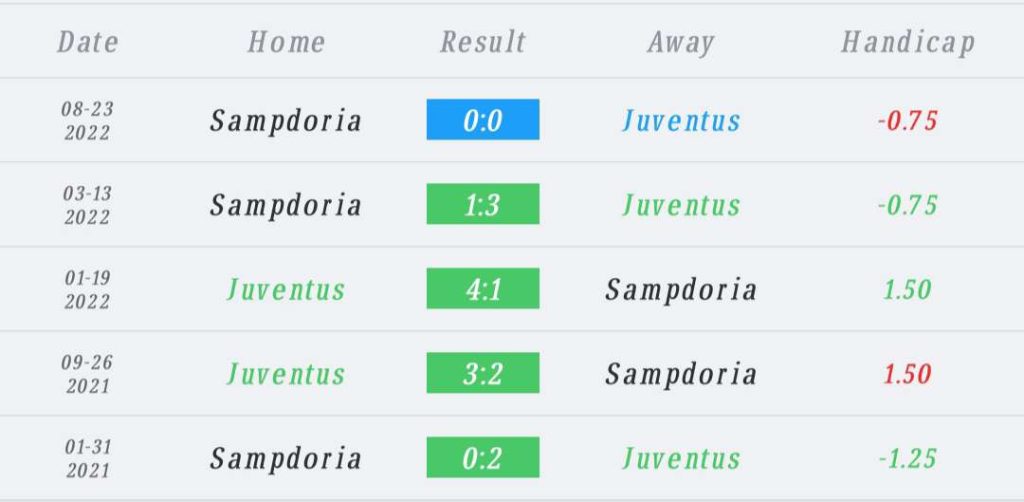
Task: Select the 0:2 result badge
Action: point(483,457)
